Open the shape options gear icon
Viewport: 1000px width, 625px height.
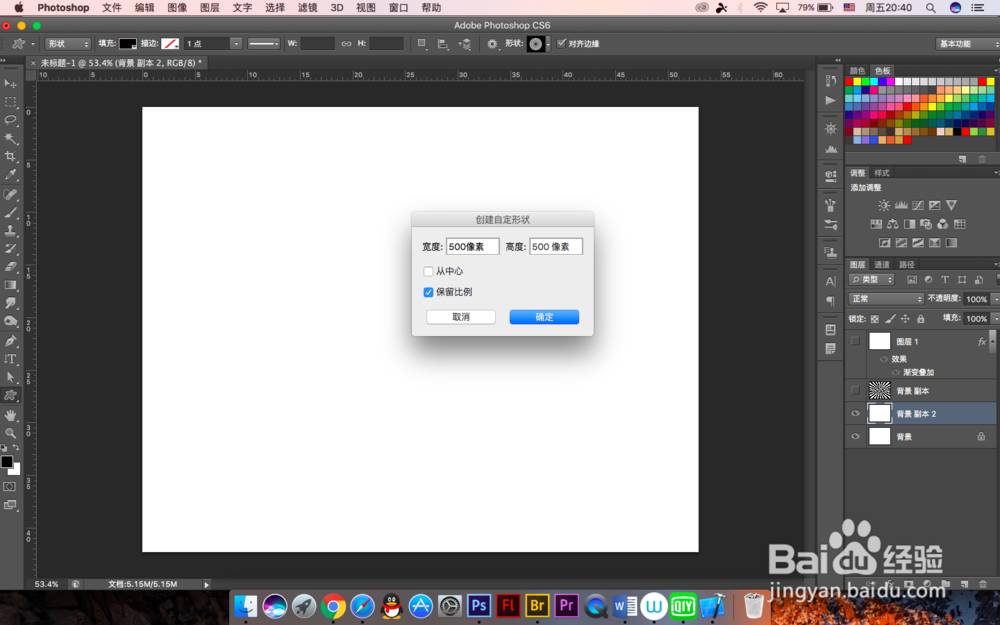point(492,43)
